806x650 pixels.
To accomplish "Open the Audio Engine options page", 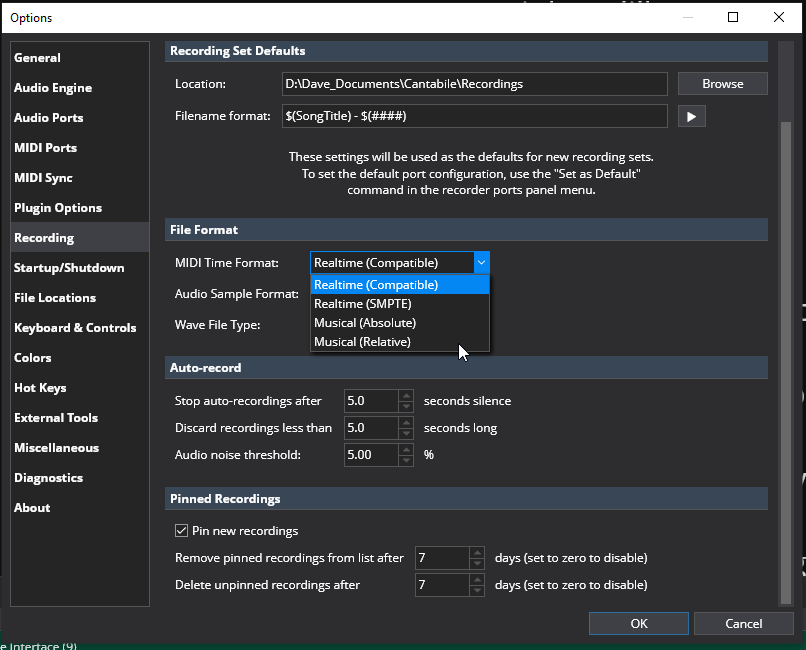I will click(53, 88).
